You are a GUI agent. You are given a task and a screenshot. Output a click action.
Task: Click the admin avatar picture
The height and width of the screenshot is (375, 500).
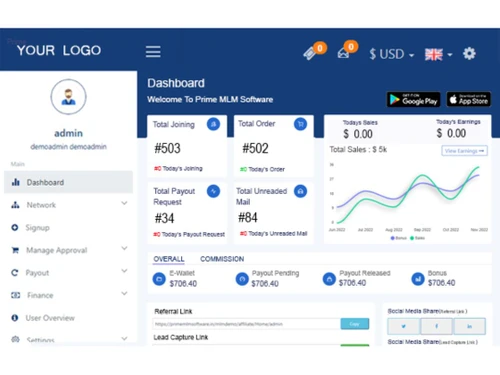(69, 97)
